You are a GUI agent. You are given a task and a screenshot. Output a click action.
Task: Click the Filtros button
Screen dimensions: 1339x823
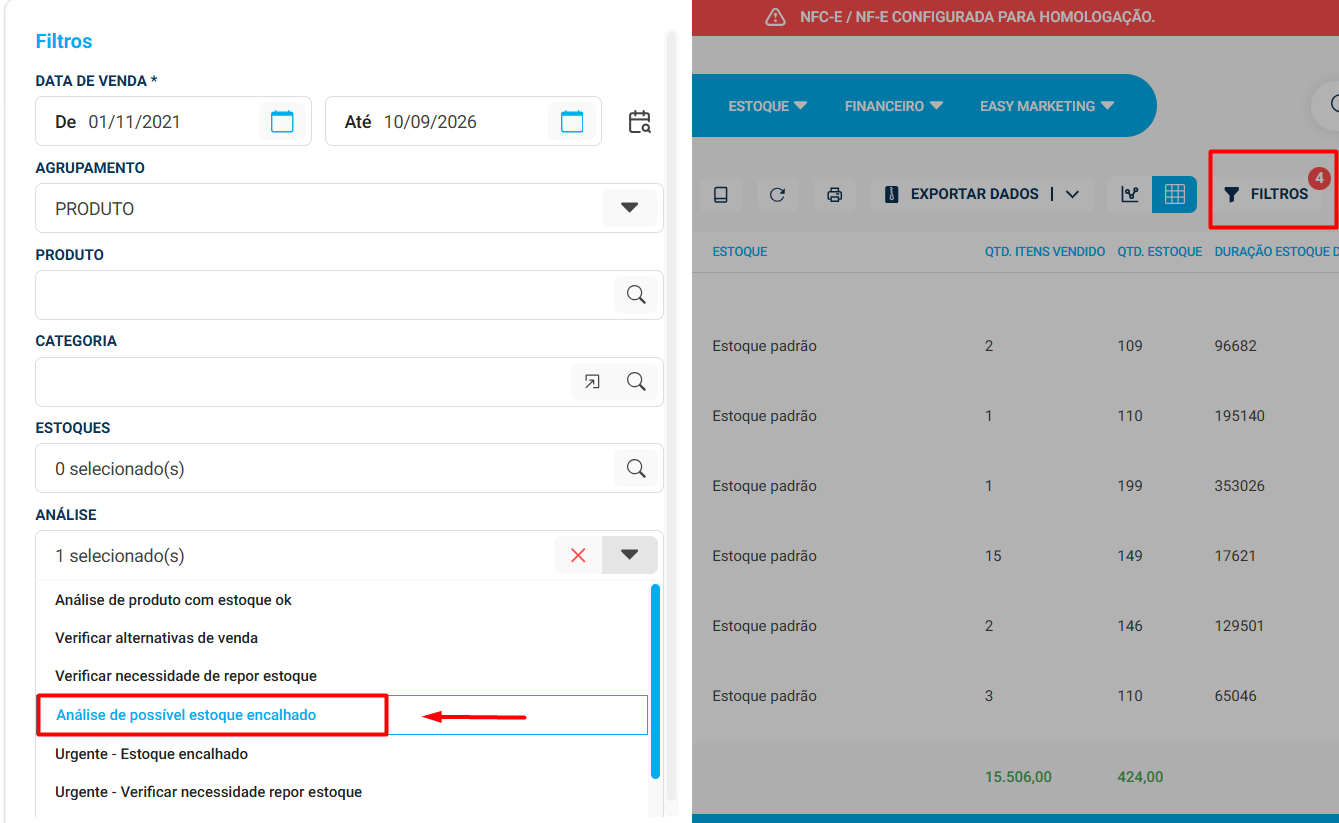click(1267, 194)
